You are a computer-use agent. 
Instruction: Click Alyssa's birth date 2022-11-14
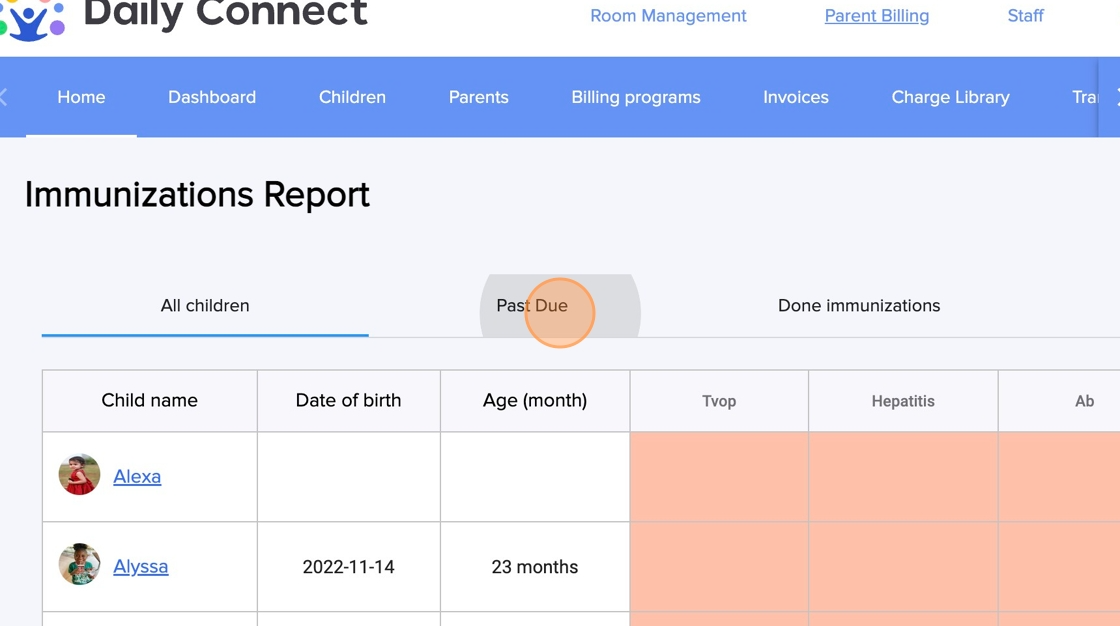(x=349, y=567)
